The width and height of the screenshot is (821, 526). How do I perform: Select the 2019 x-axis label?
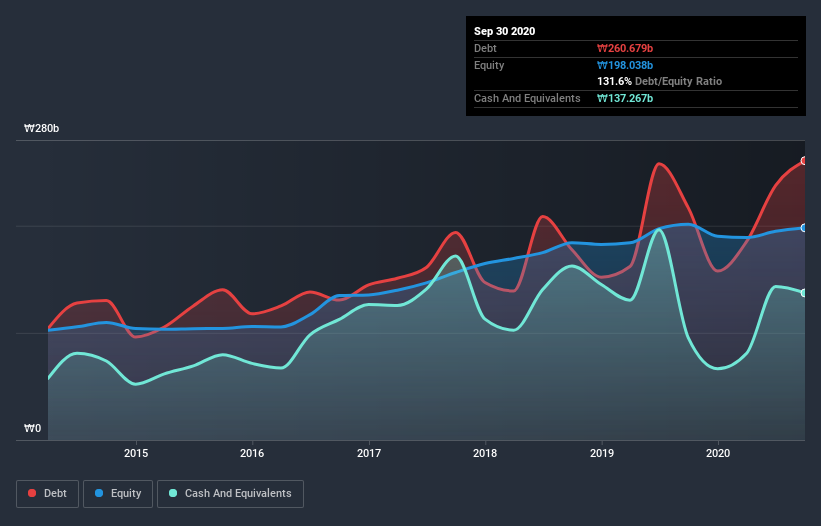(602, 453)
